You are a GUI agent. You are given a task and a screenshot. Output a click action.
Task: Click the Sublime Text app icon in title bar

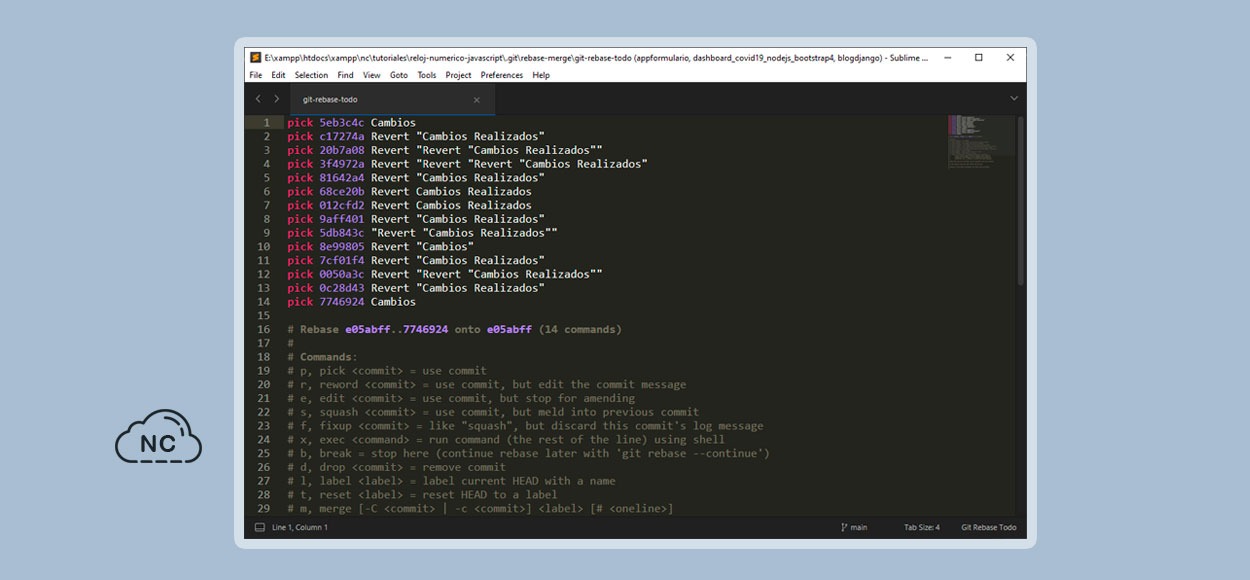click(256, 58)
